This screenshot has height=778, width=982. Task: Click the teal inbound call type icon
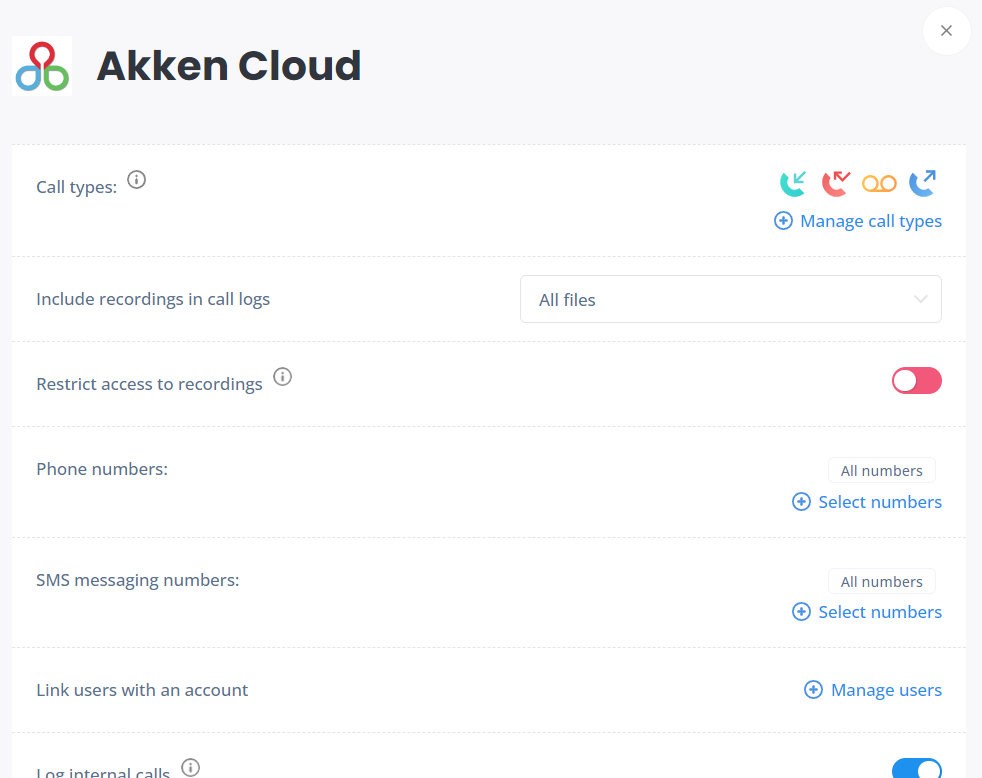[793, 184]
